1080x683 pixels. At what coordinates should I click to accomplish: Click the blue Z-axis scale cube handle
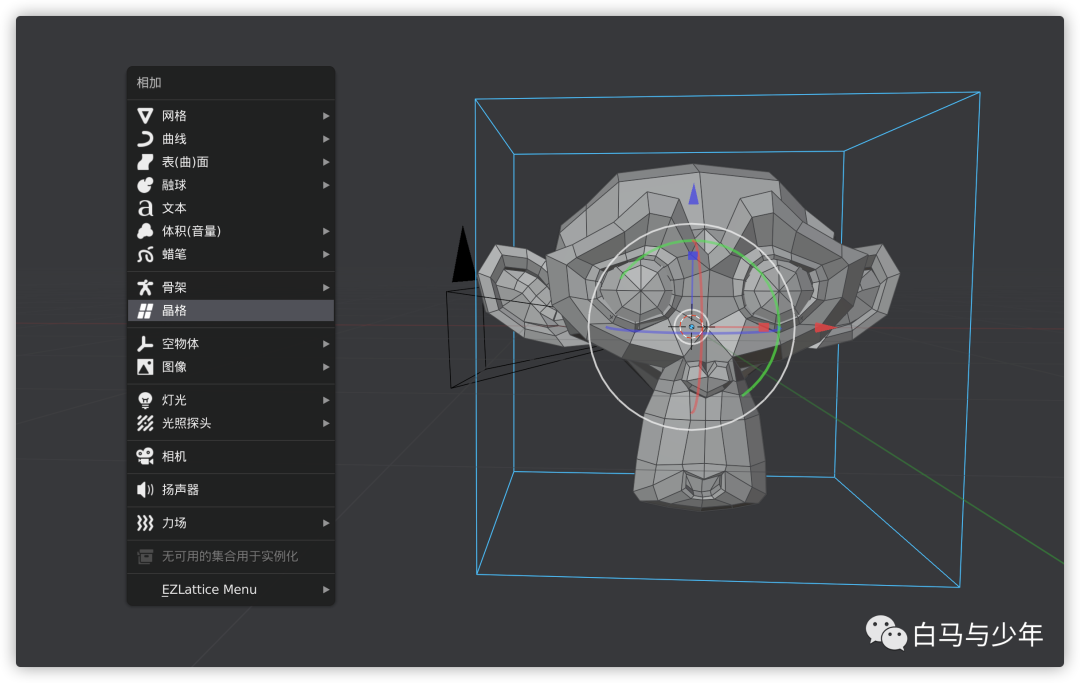[x=693, y=255]
